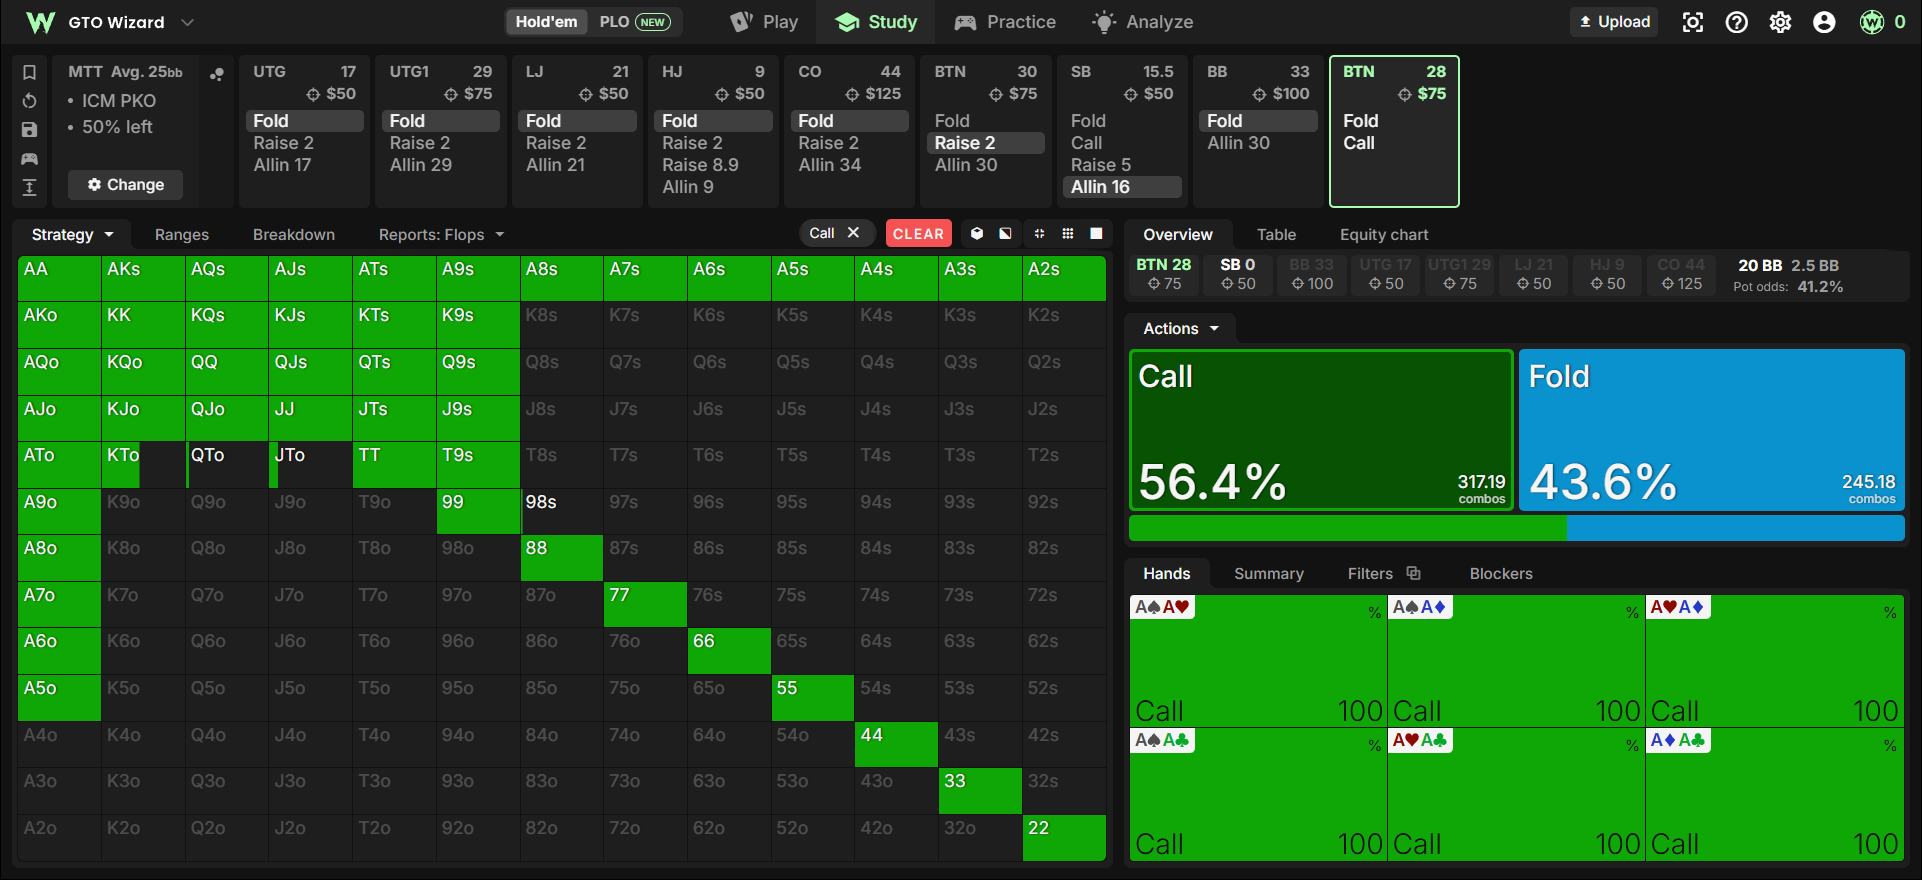Screen dimensions: 1922x880
Task: Click the red CLEAR button
Action: tap(918, 233)
